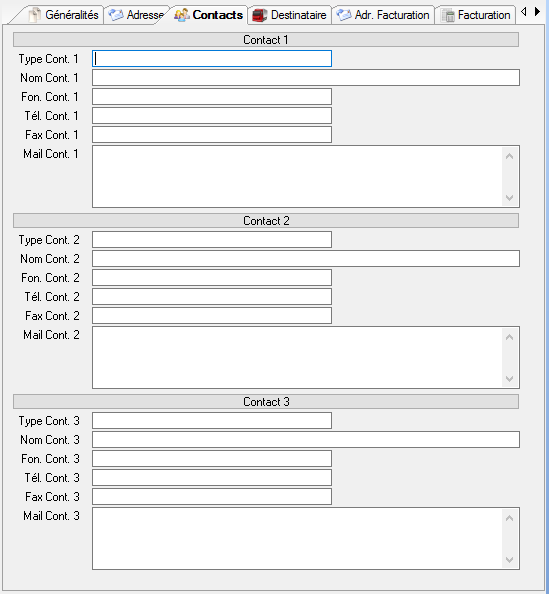Click Mail Cont. 2 scroll down arrow

tap(510, 379)
